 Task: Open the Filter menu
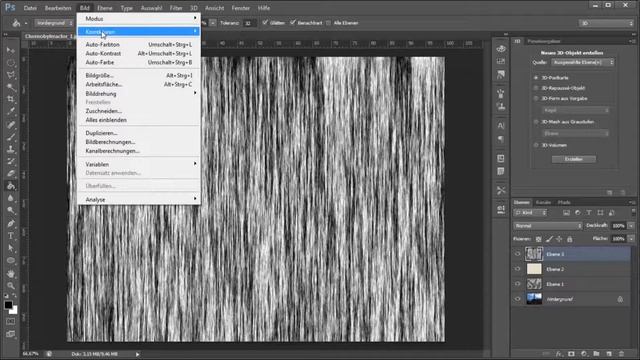tap(176, 8)
